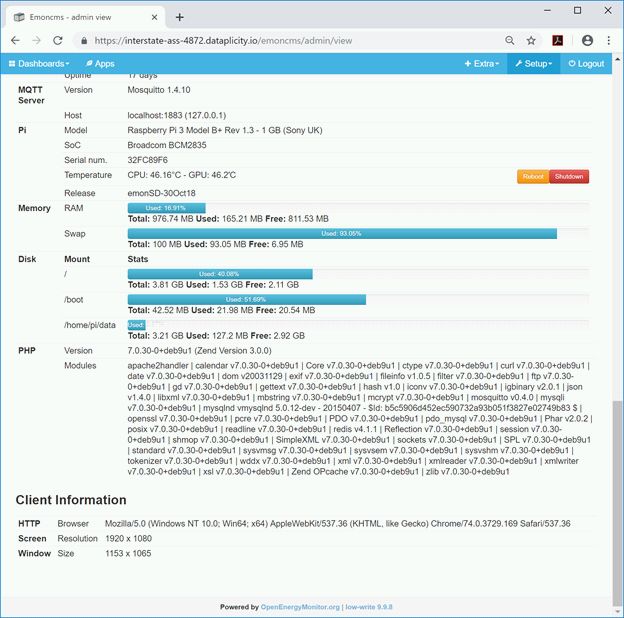Image resolution: width=624 pixels, height=618 pixels.
Task: Expand the Setup dropdown
Action: [x=534, y=64]
